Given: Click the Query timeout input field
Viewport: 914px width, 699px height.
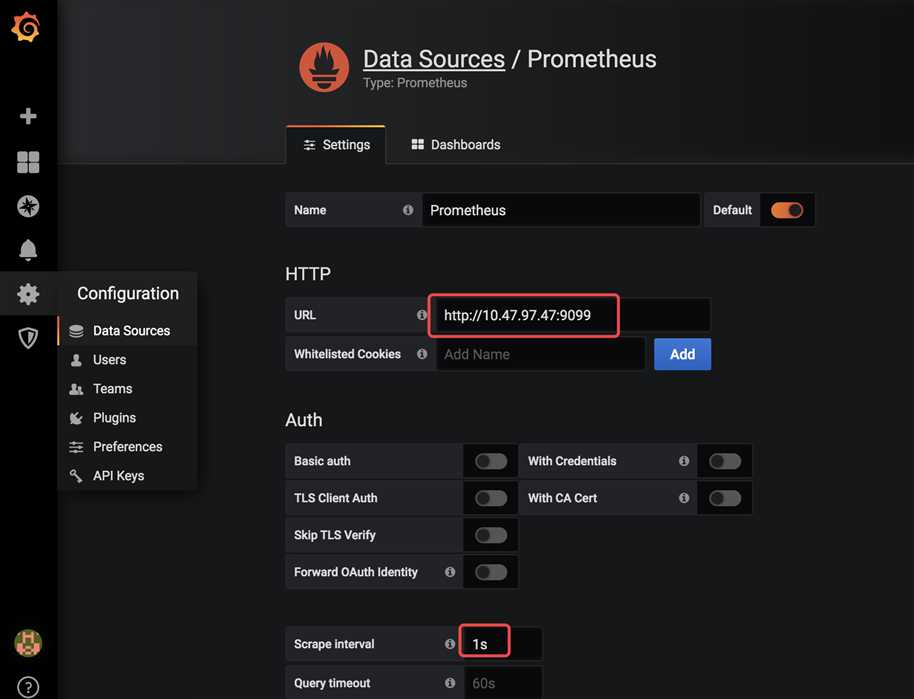Looking at the screenshot, I should (x=502, y=683).
